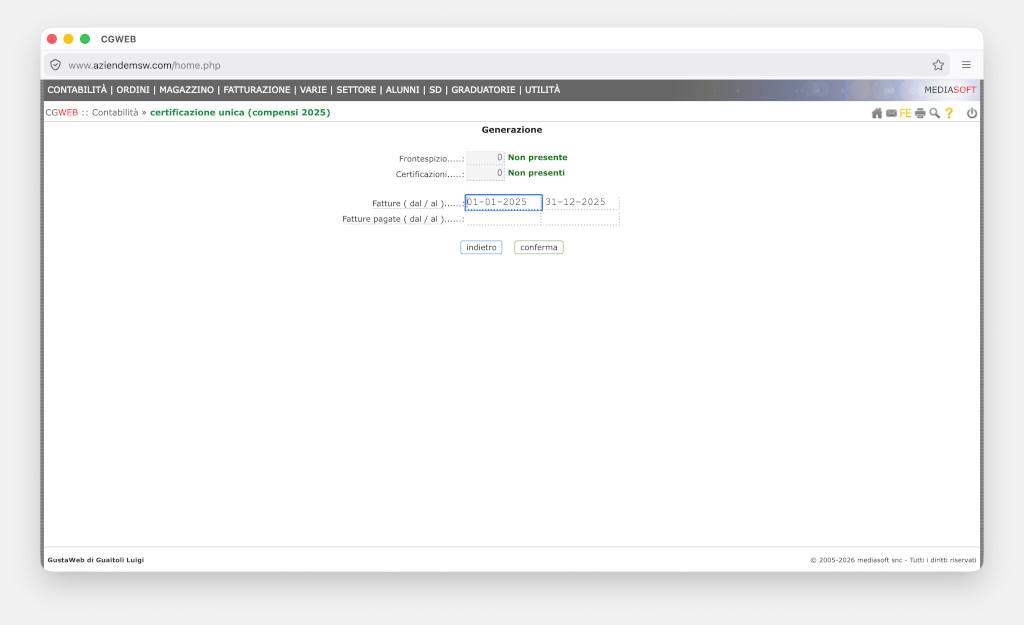Open messages via the envelope icon
This screenshot has width=1024, height=625.
tap(891, 113)
